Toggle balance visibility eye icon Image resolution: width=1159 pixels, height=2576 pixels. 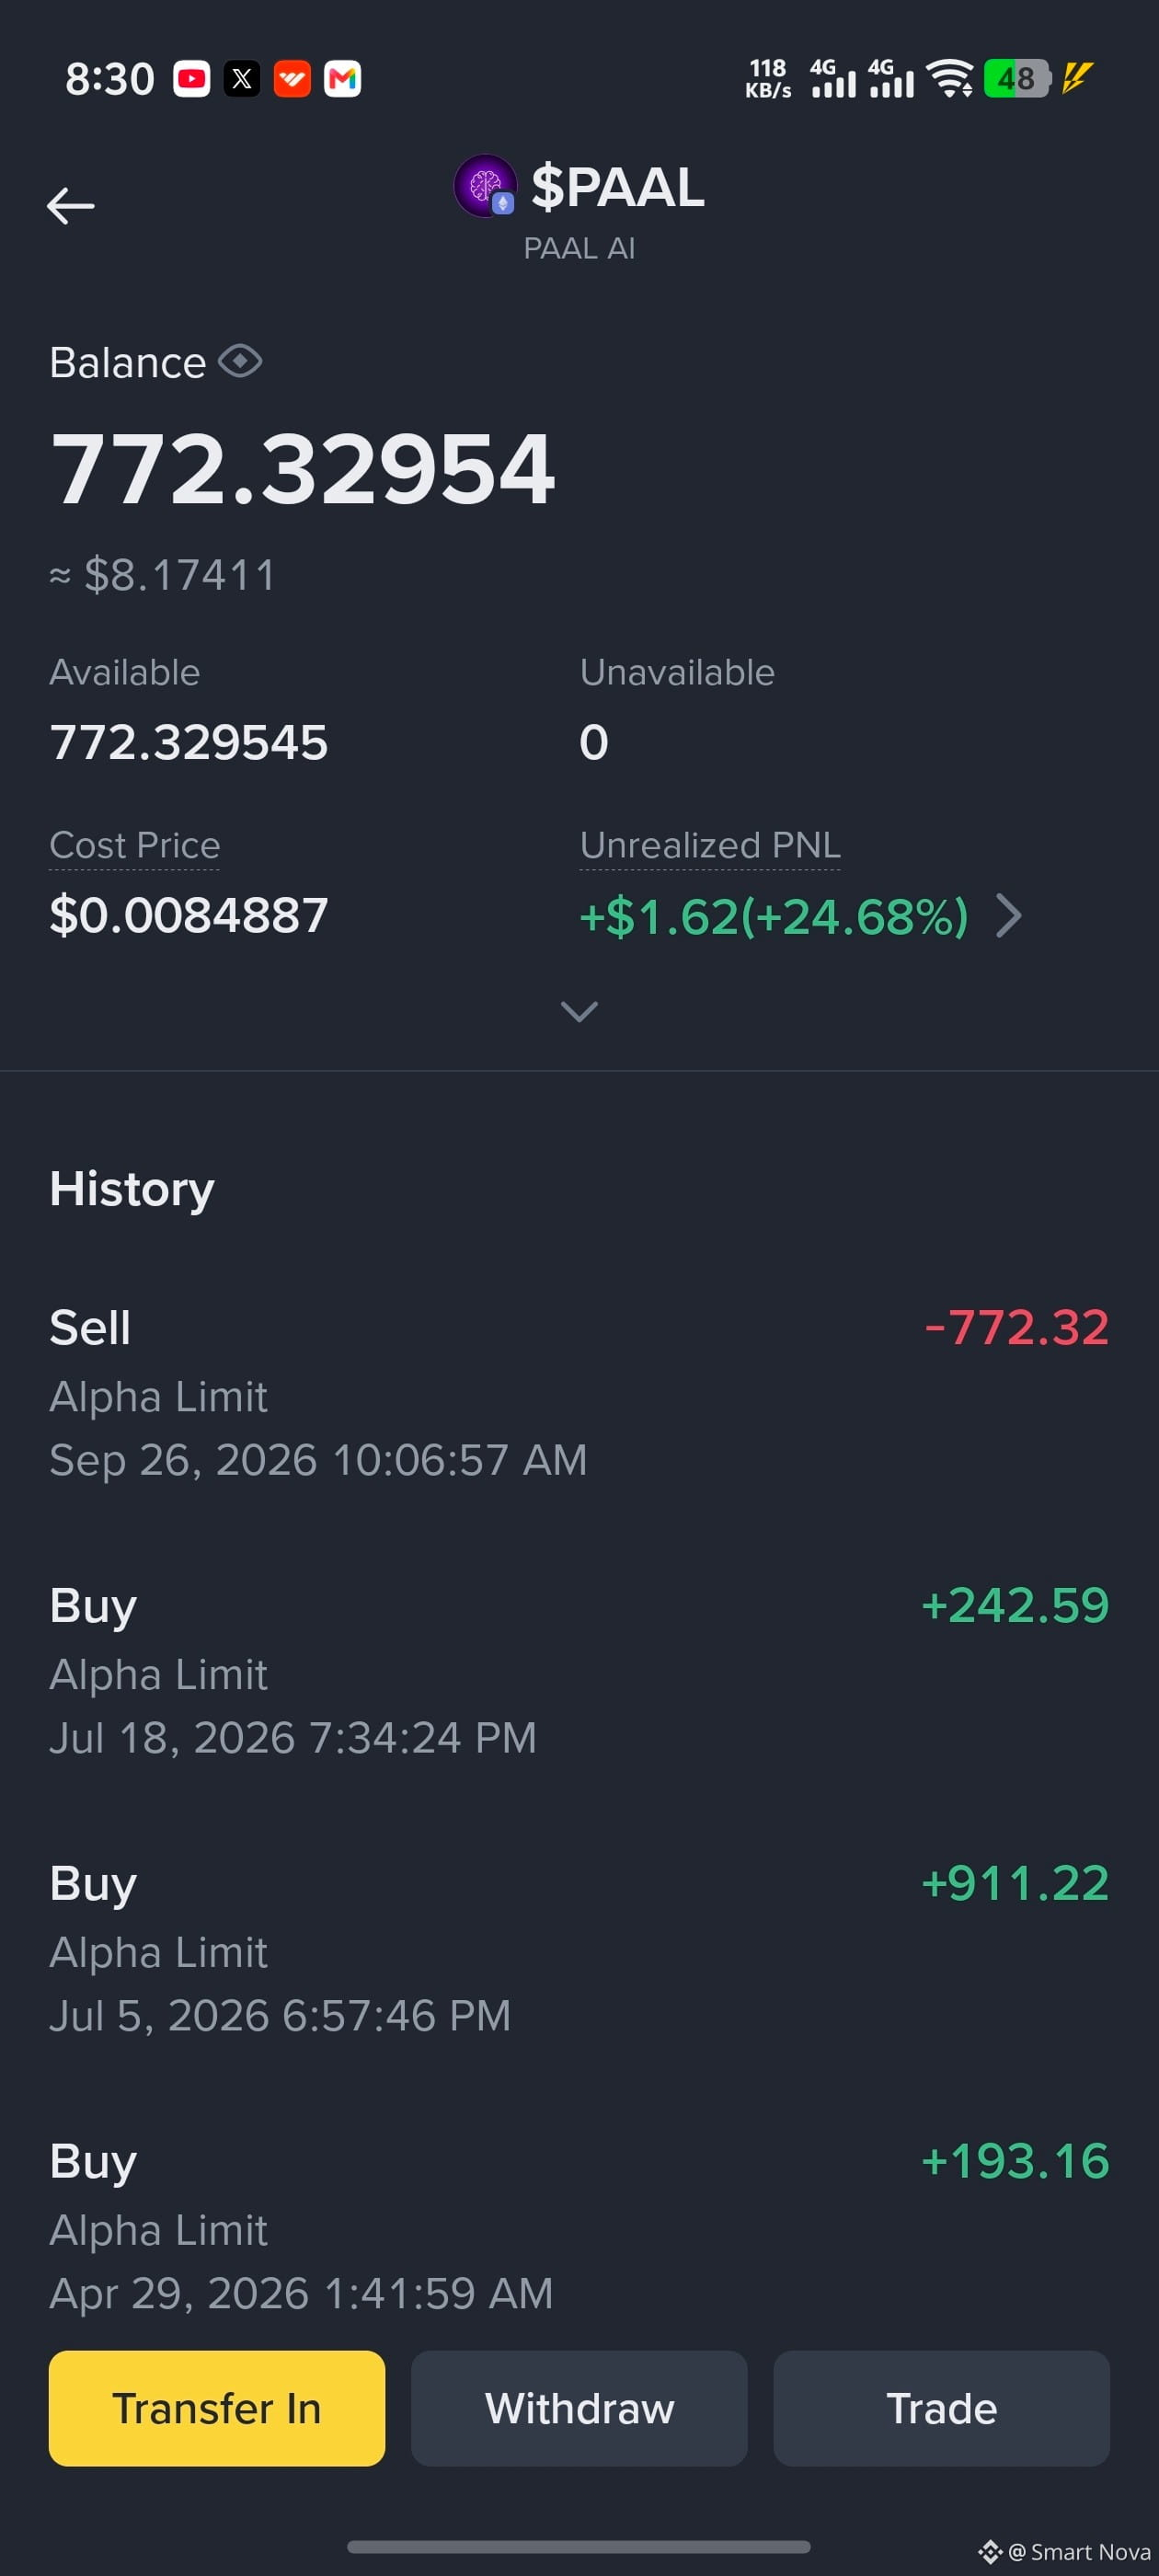tap(240, 361)
